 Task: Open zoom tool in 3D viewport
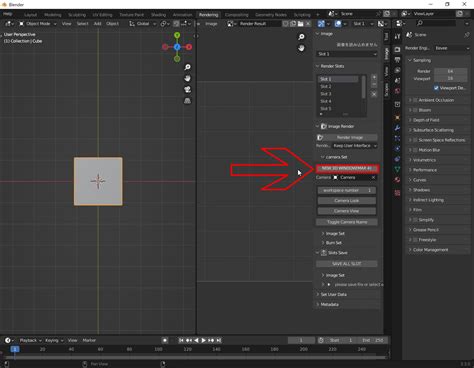188,67
